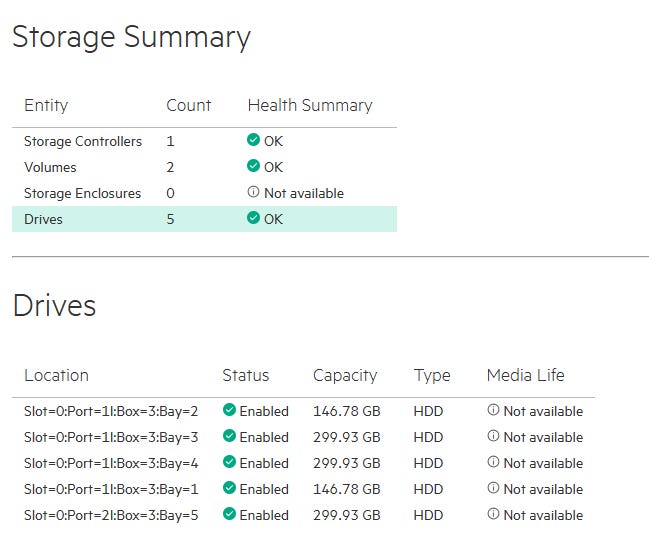Click the Health Summary column header
The width and height of the screenshot is (649, 548).
tap(309, 105)
